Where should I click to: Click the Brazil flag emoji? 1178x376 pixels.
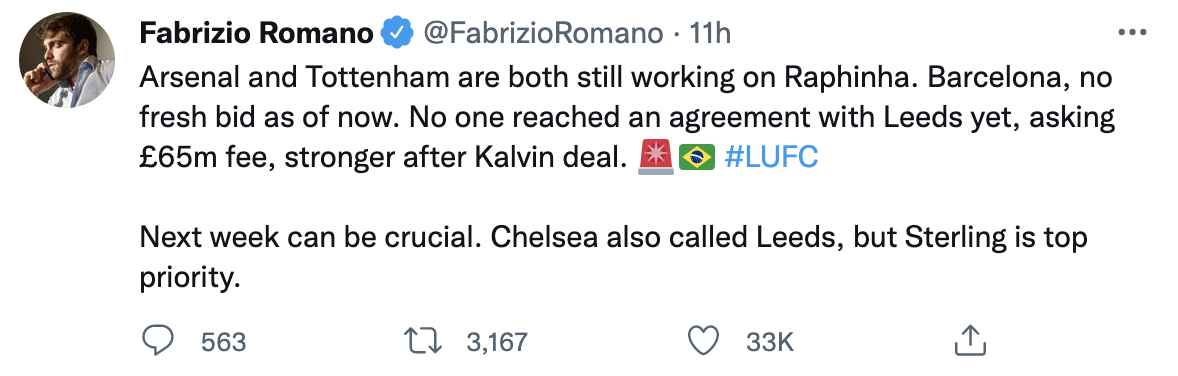696,159
